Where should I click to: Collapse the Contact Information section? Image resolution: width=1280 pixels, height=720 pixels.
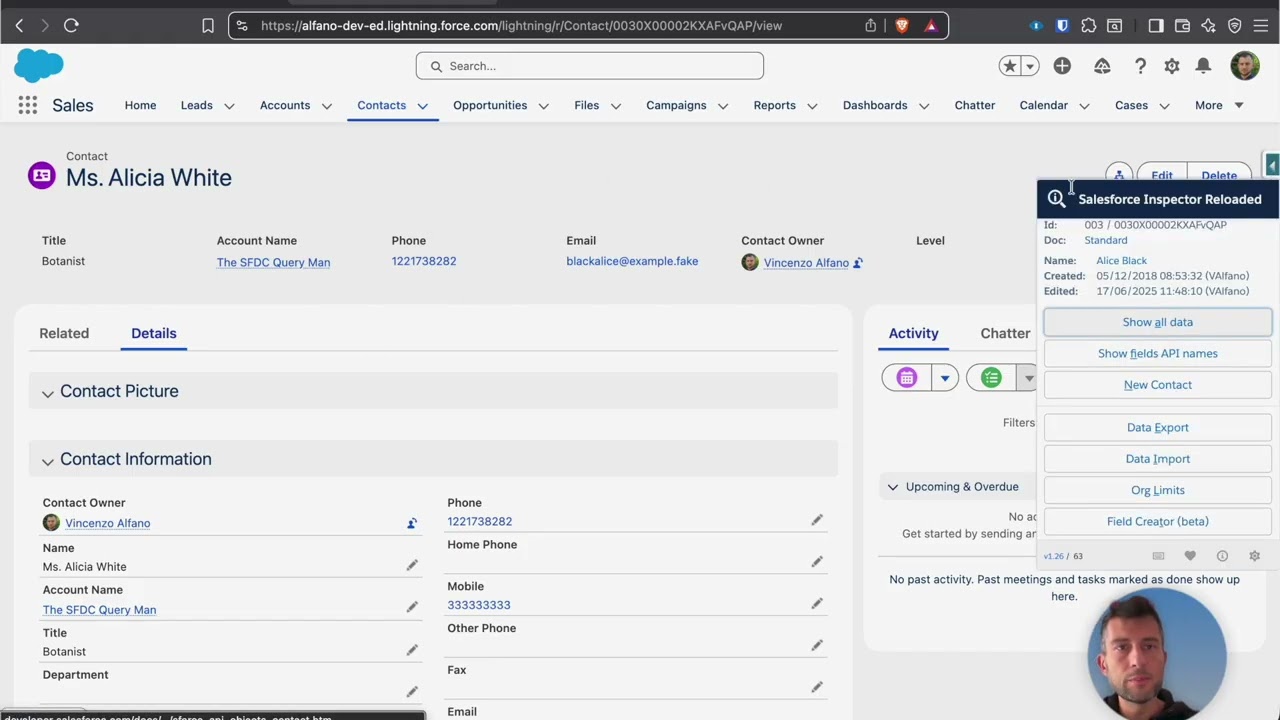47,460
